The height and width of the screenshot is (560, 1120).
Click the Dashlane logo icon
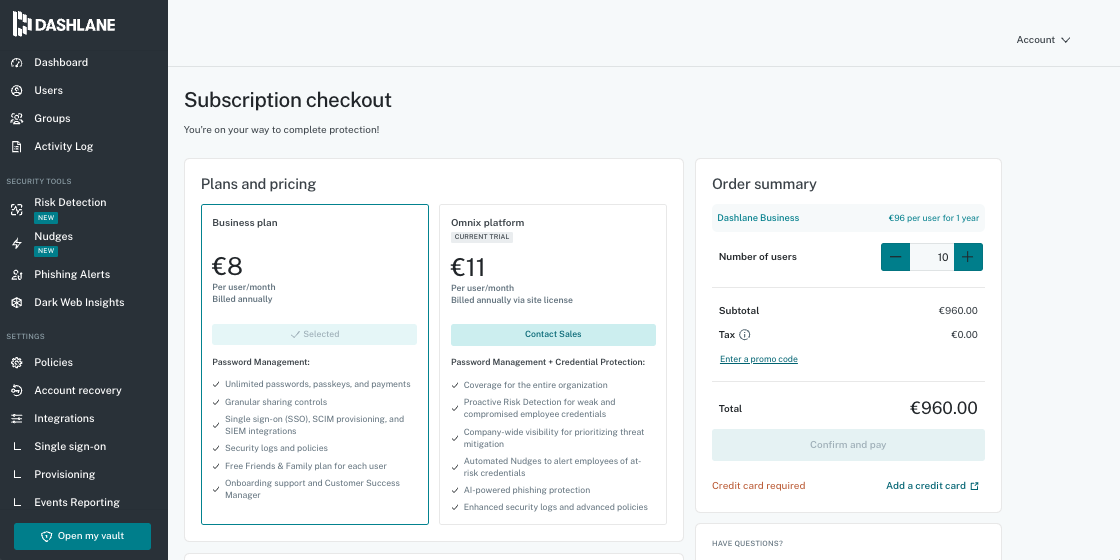pos(21,24)
